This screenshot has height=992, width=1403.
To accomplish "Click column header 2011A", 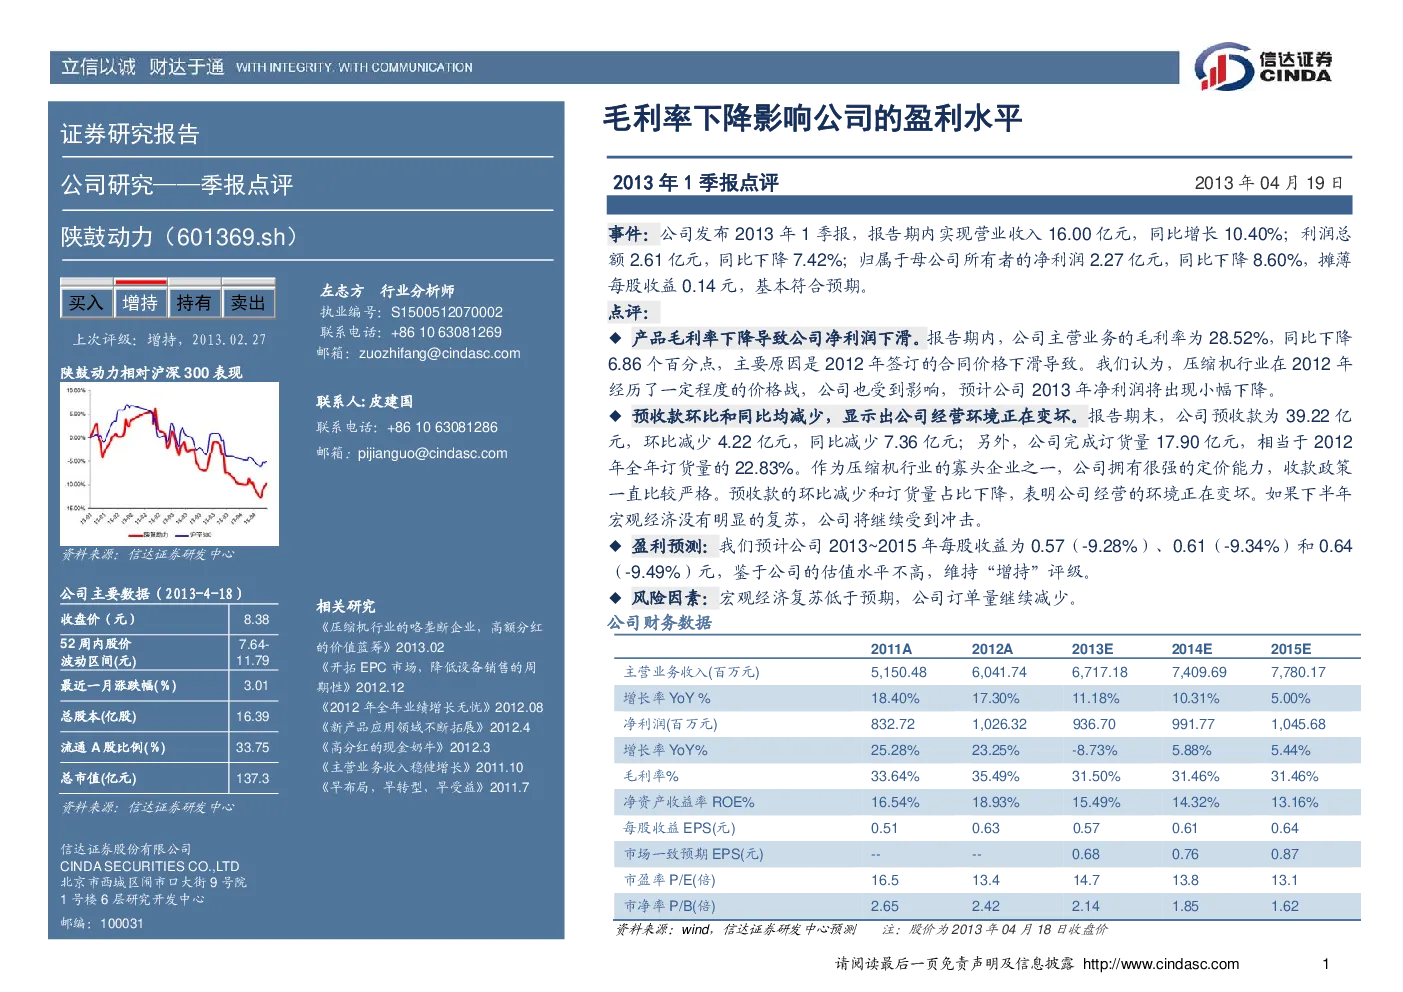I will 891,649.
